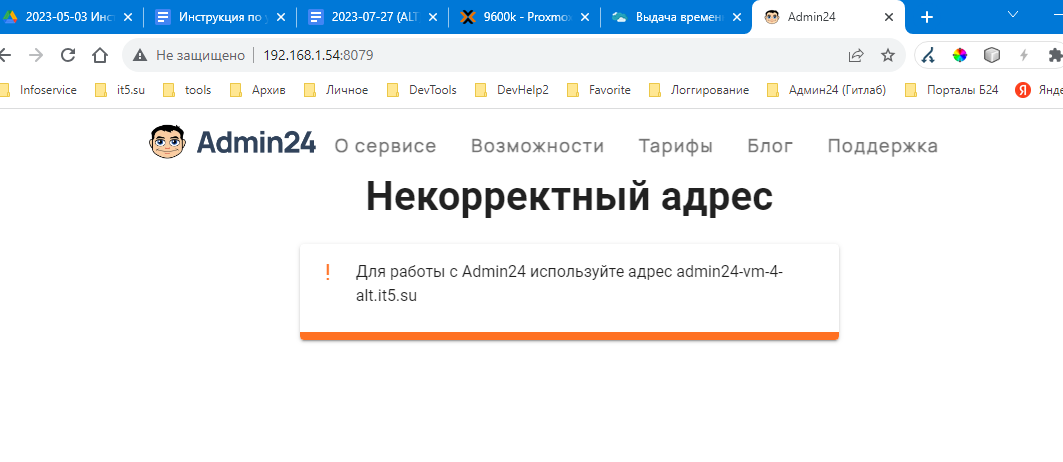Close the 9600k - Proxmox tab
Screen dimensions: 1063x462
pyautogui.click(x=586, y=18)
